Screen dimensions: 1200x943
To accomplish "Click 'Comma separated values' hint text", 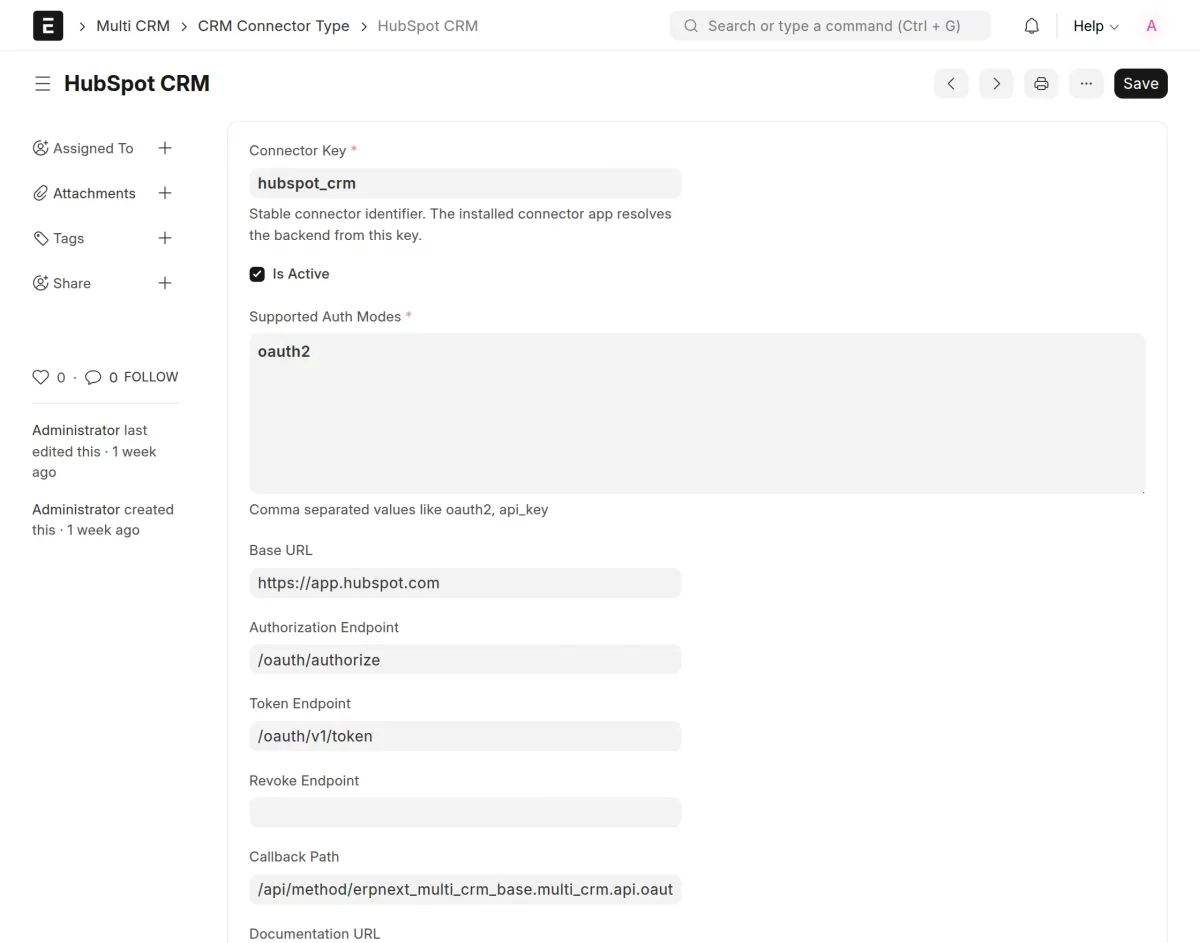I will pos(398,509).
